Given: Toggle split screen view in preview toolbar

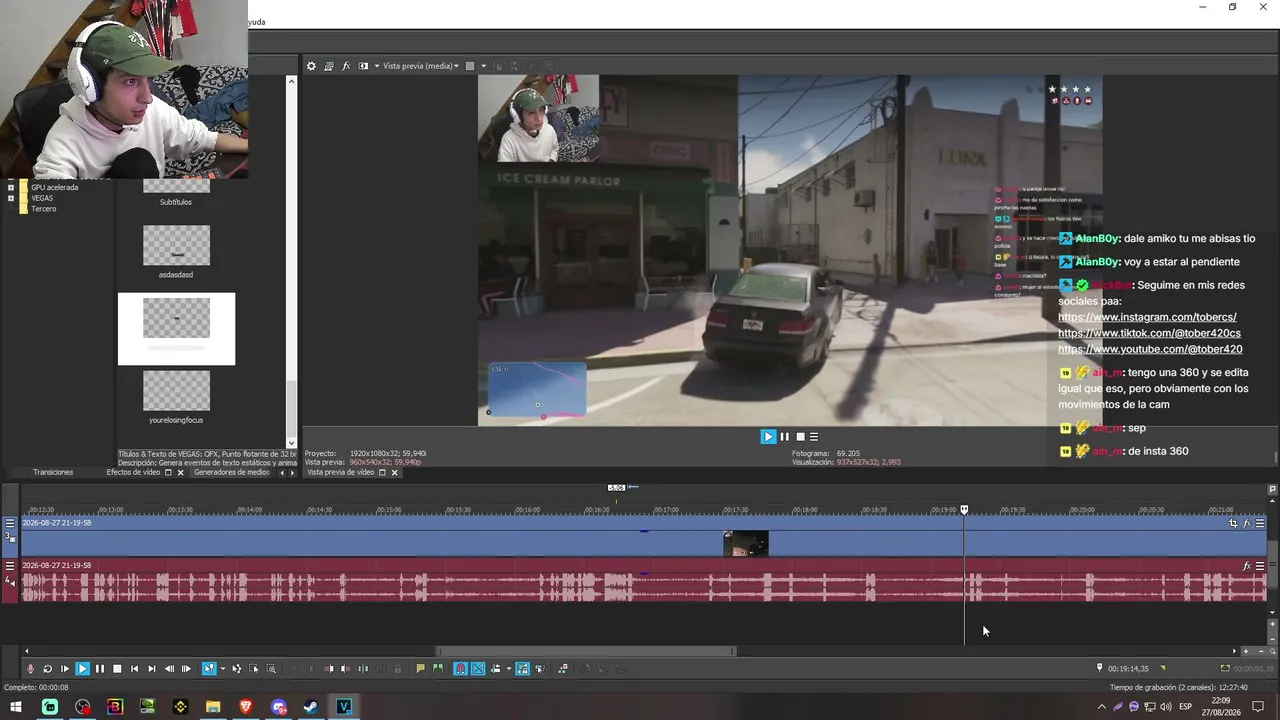Looking at the screenshot, I should (363, 66).
